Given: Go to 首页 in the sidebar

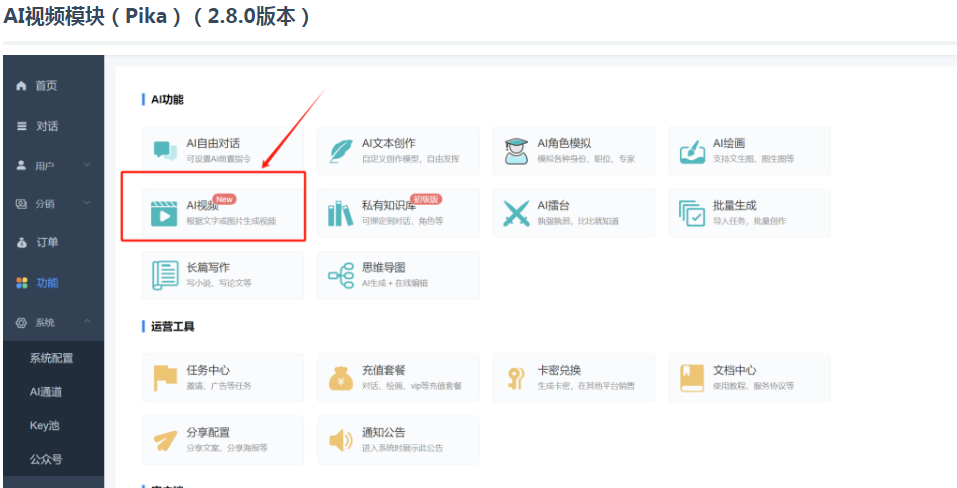Looking at the screenshot, I should point(46,86).
